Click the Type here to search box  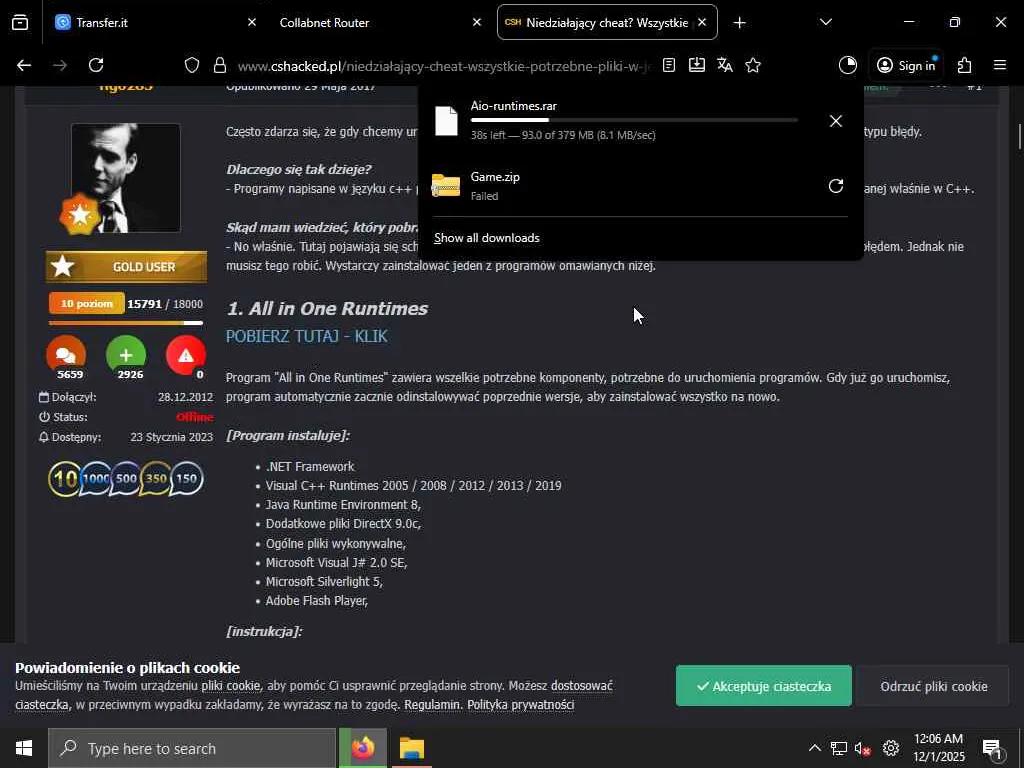pyautogui.click(x=192, y=748)
